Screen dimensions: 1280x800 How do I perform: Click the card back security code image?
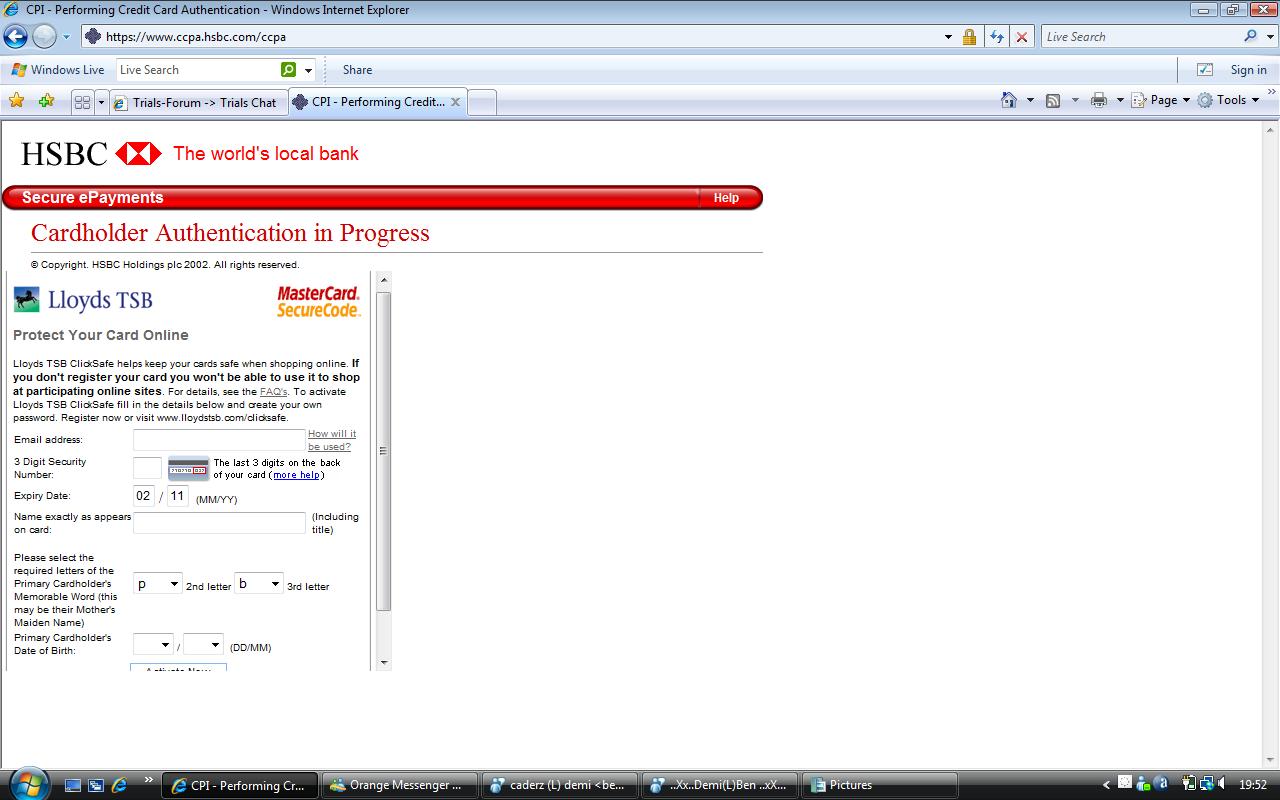pyautogui.click(x=188, y=469)
